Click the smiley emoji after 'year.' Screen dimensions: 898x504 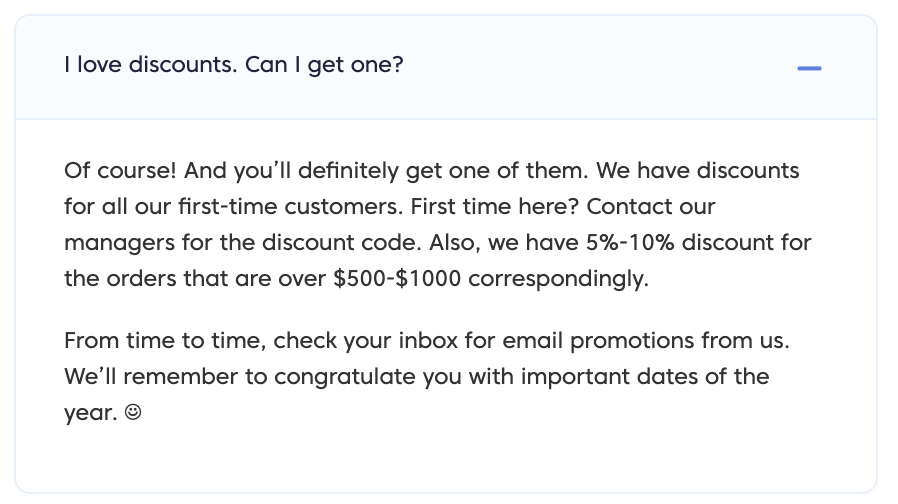pos(133,412)
